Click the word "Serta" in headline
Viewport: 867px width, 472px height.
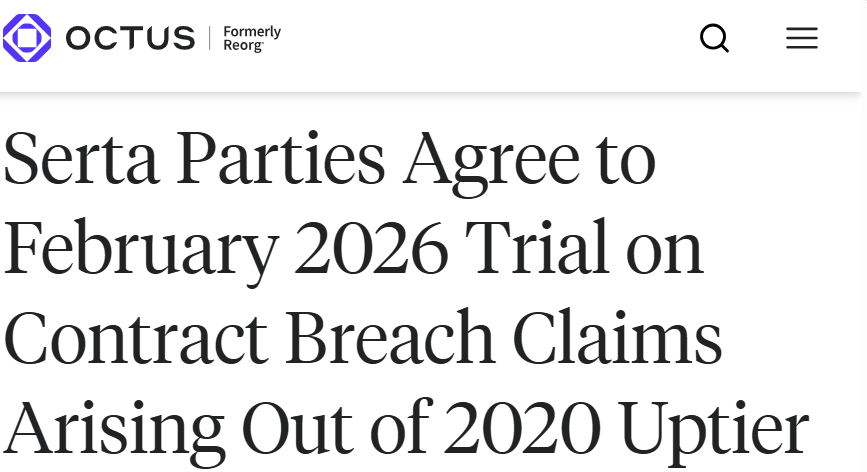click(x=82, y=158)
